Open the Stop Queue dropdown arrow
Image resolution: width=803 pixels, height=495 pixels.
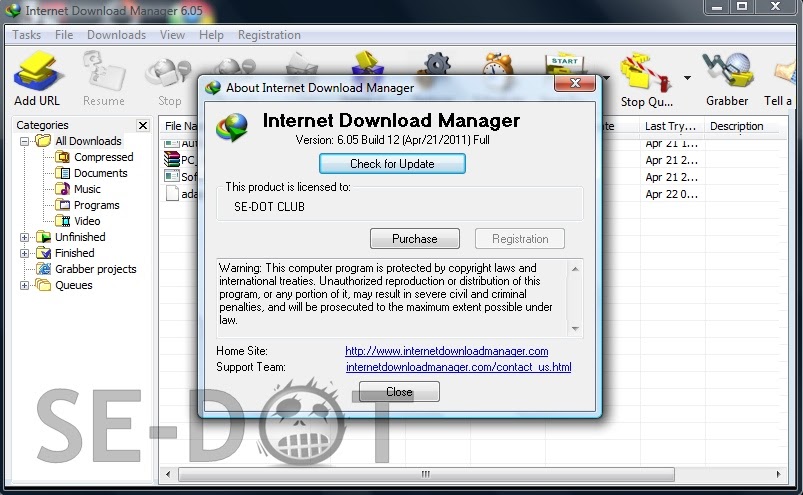pyautogui.click(x=687, y=78)
